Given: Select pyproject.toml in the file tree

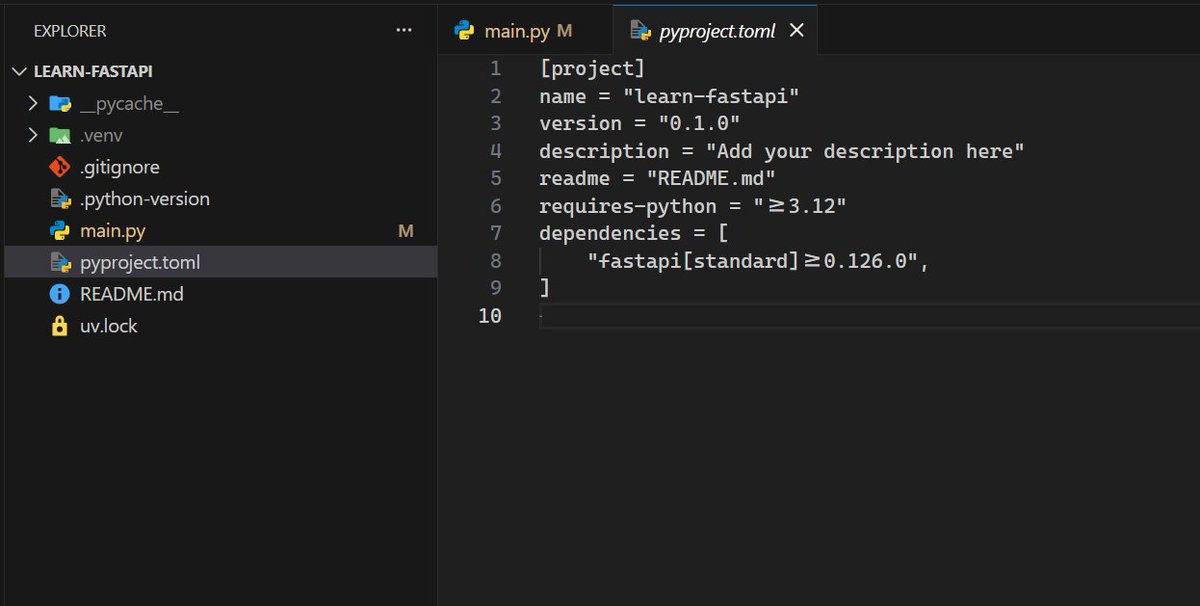Looking at the screenshot, I should (x=140, y=263).
